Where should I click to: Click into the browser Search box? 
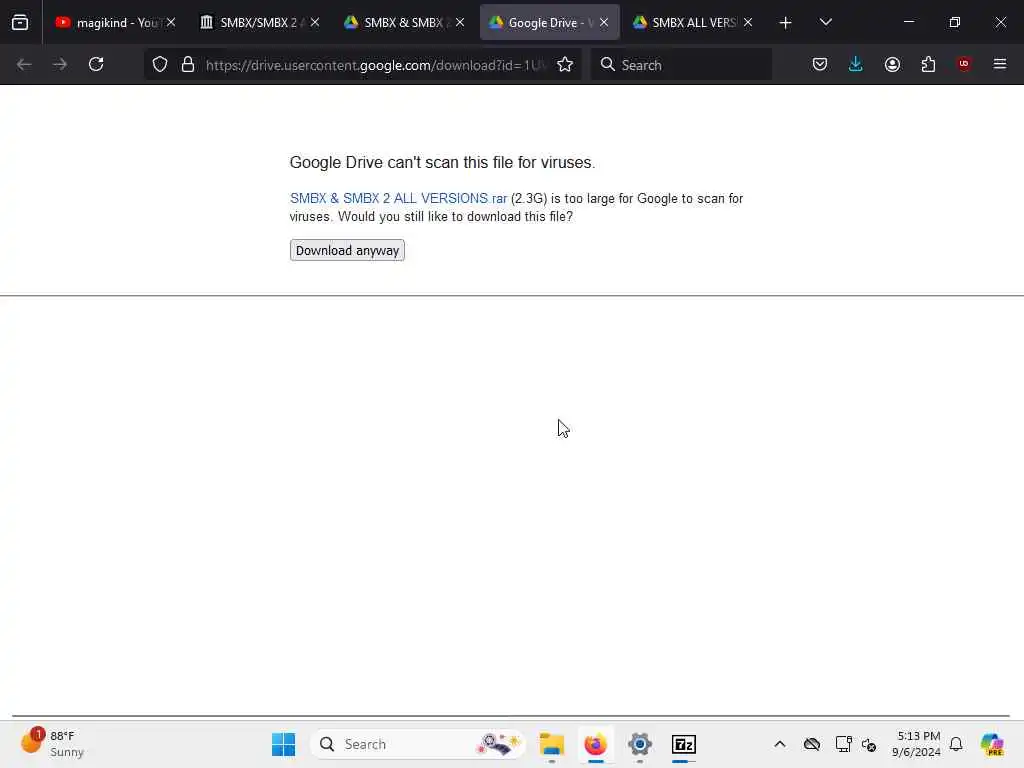click(x=681, y=65)
